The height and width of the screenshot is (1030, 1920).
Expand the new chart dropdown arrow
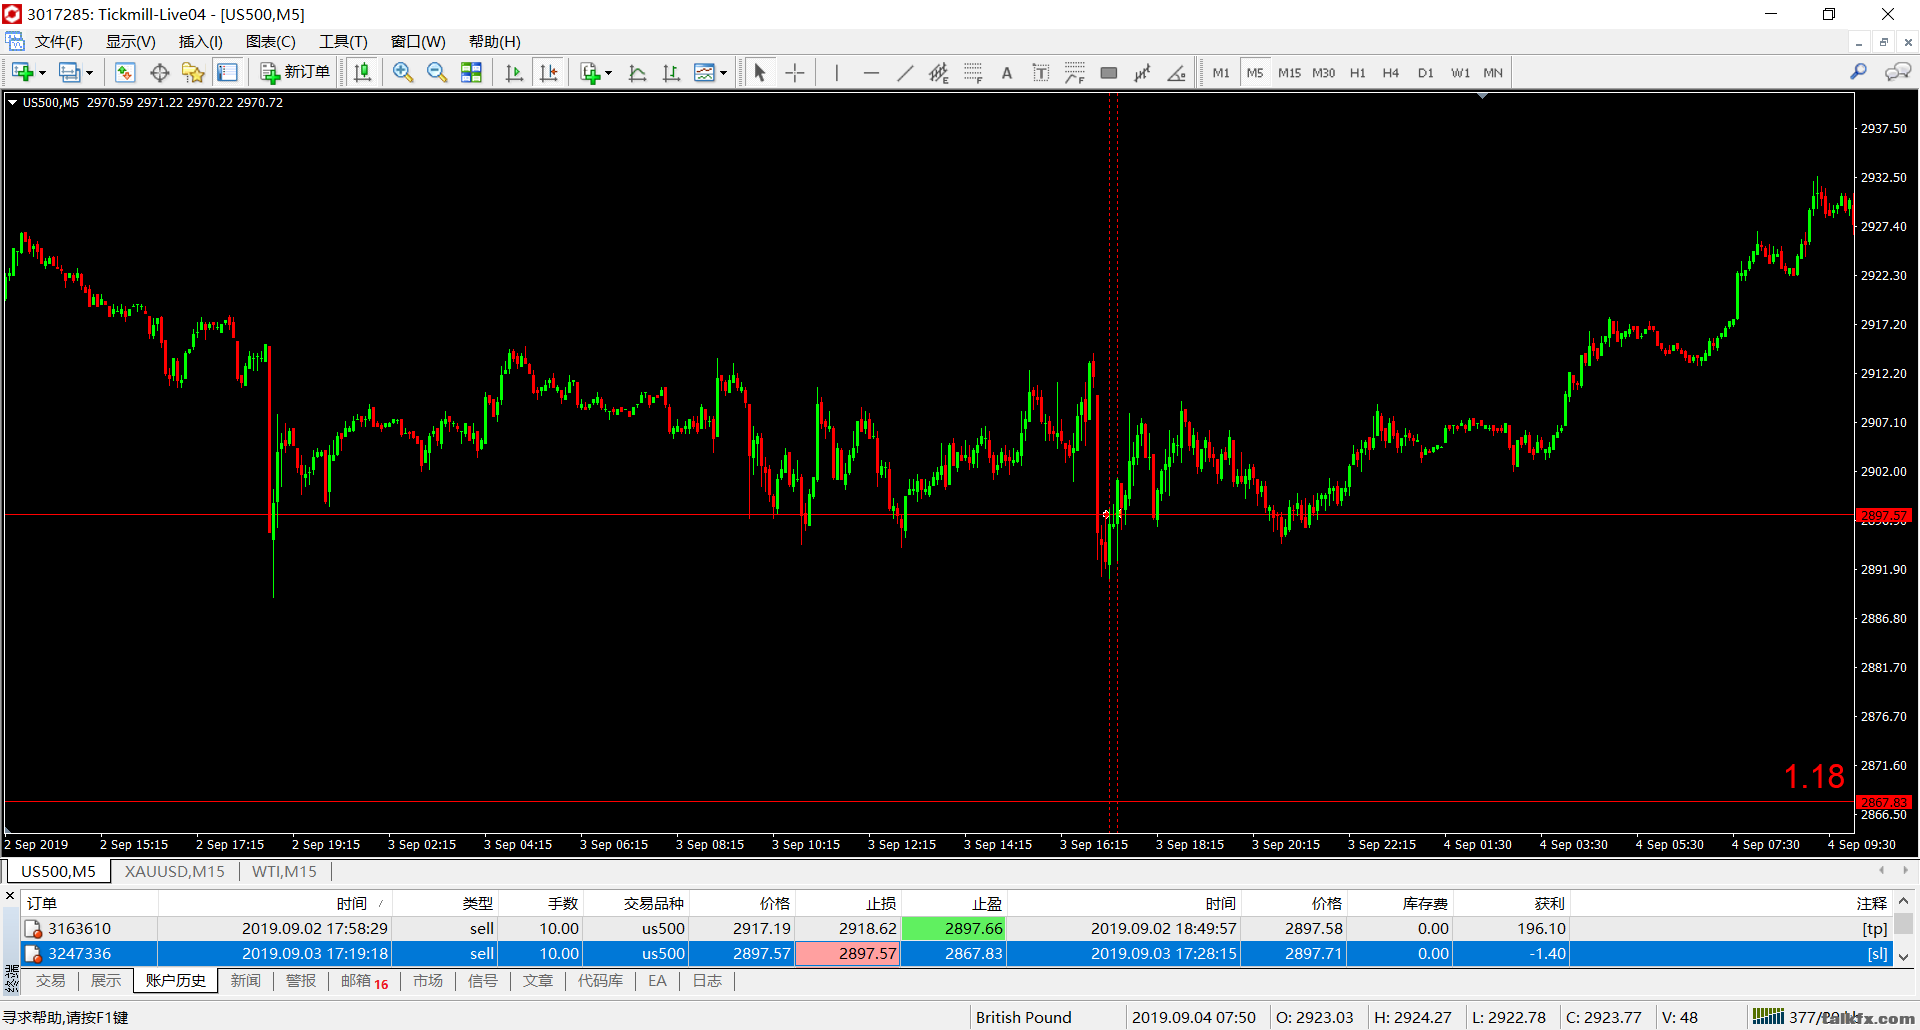point(42,73)
